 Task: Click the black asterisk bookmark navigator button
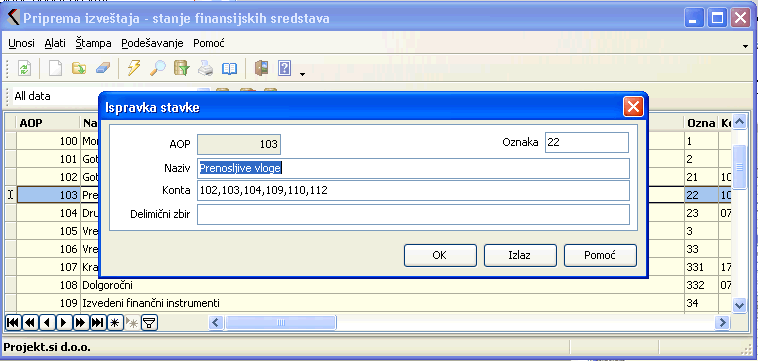point(115,323)
